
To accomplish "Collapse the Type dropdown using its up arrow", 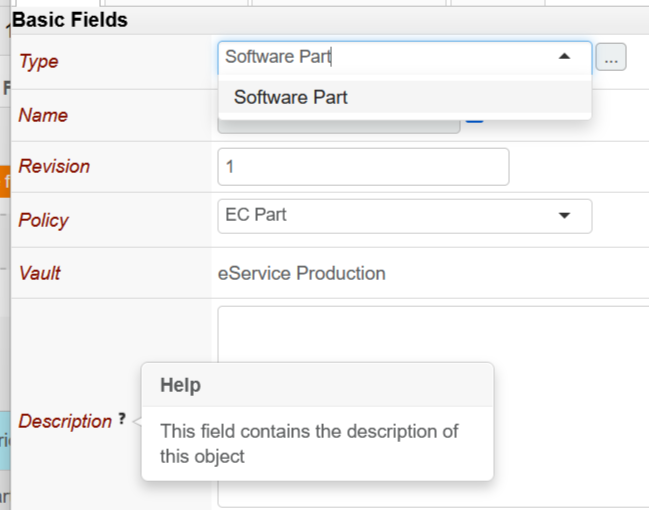I will click(x=564, y=57).
